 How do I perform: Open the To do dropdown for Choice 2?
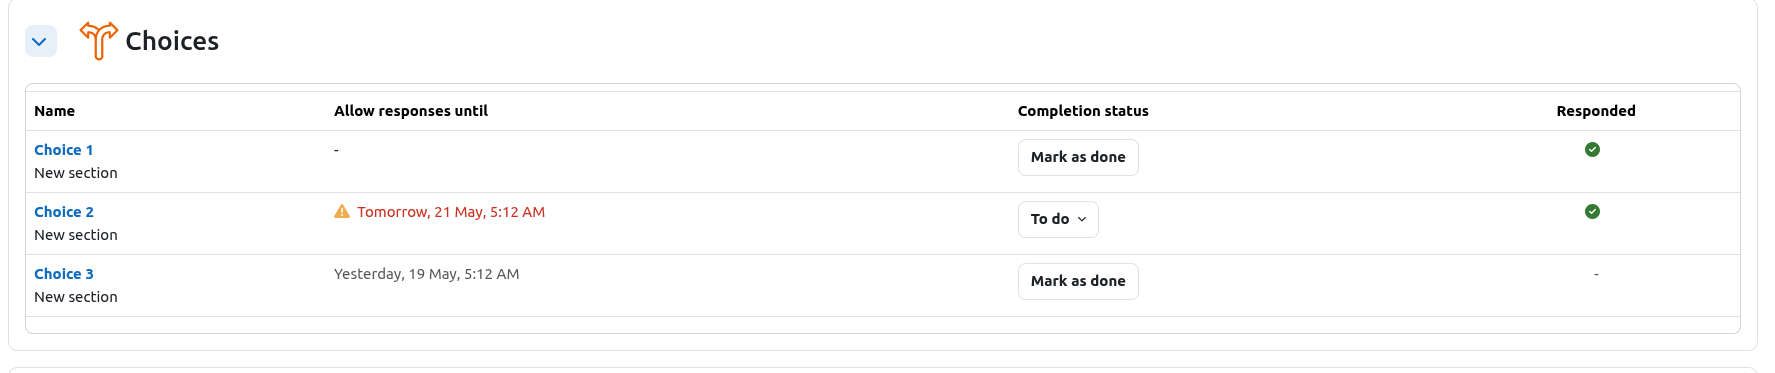tap(1058, 219)
